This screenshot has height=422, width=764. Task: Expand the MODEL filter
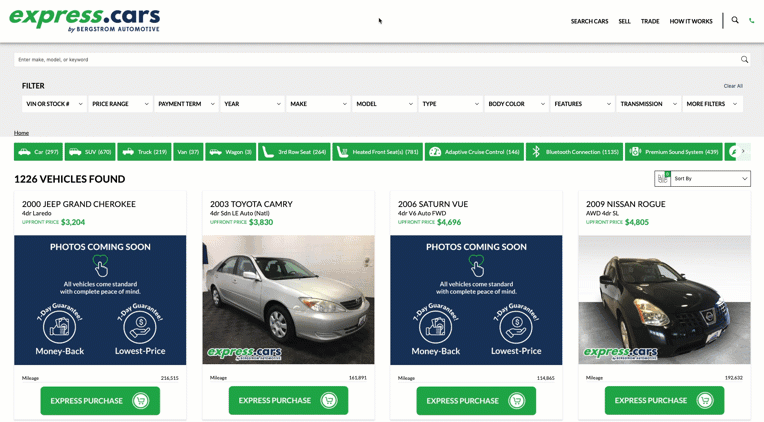tap(384, 104)
